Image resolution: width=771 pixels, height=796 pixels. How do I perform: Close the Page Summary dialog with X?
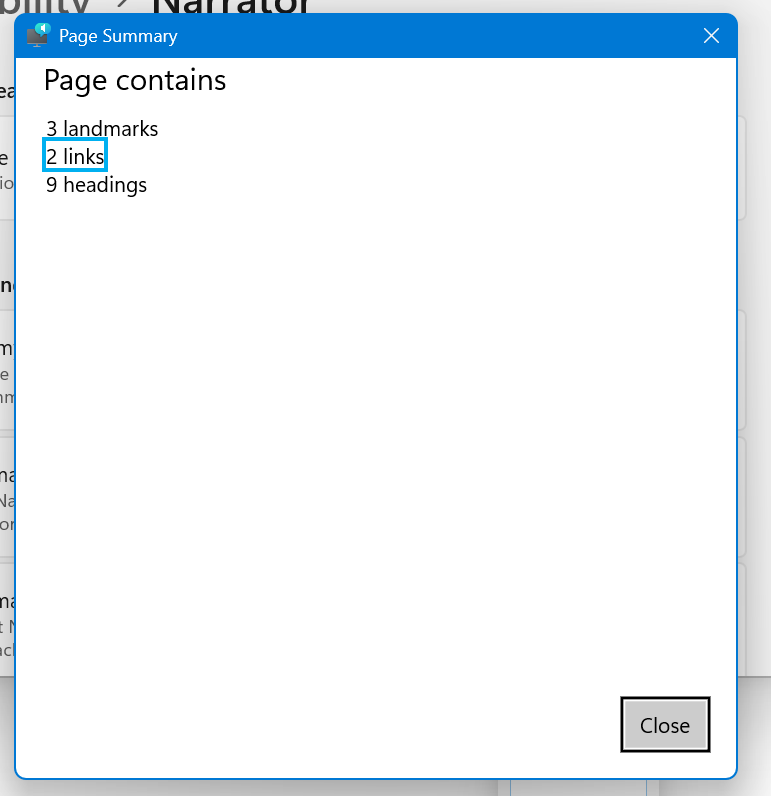[x=711, y=36]
